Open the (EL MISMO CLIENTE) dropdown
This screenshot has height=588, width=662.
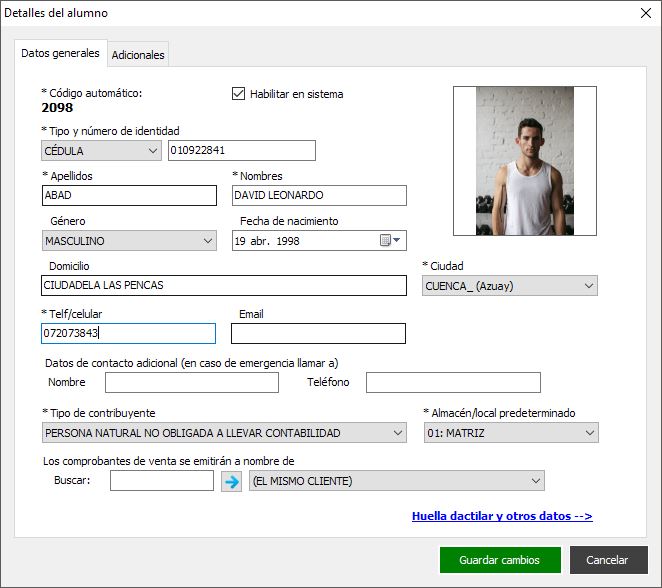point(396,481)
